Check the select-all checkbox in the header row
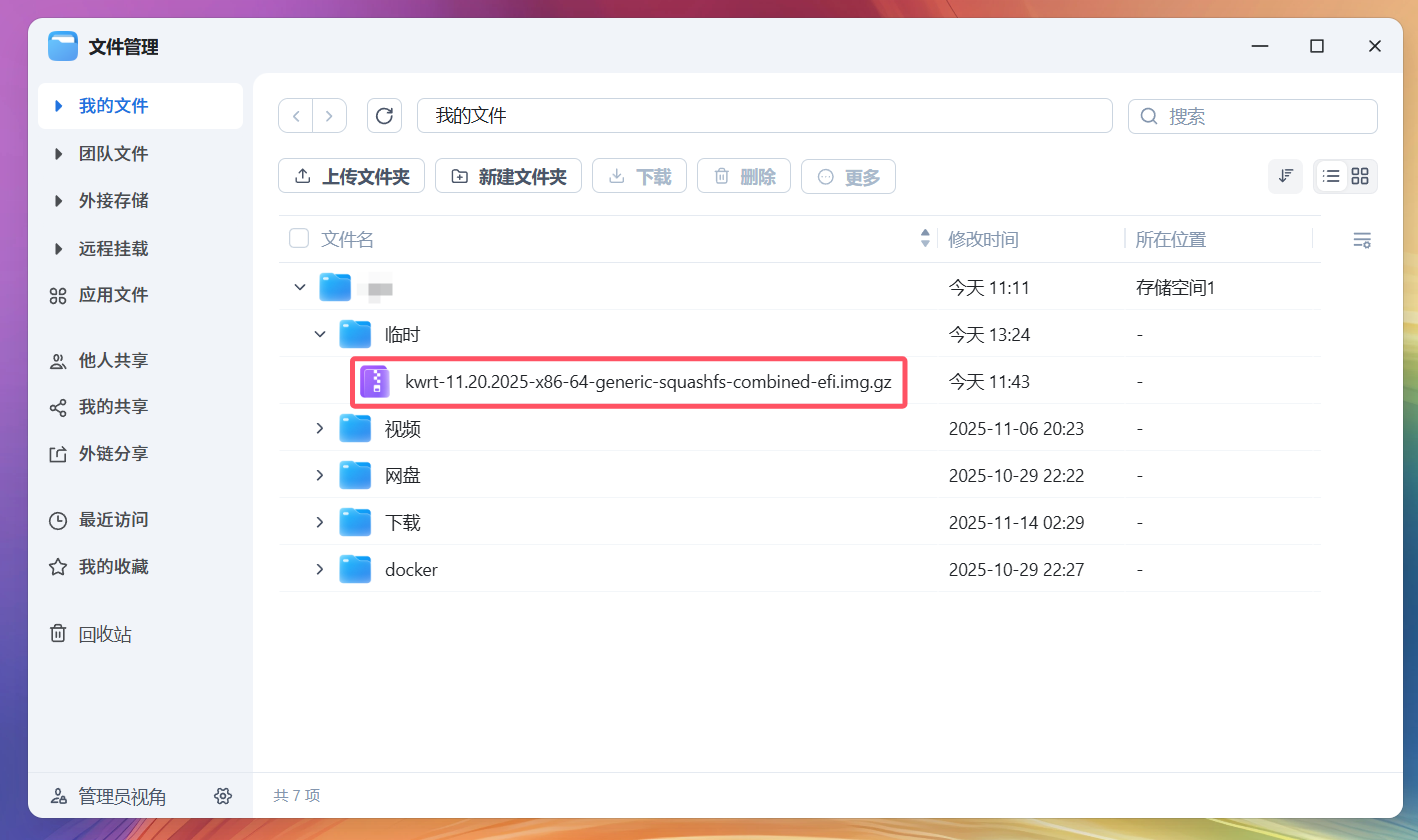The width and height of the screenshot is (1418, 840). click(x=298, y=238)
